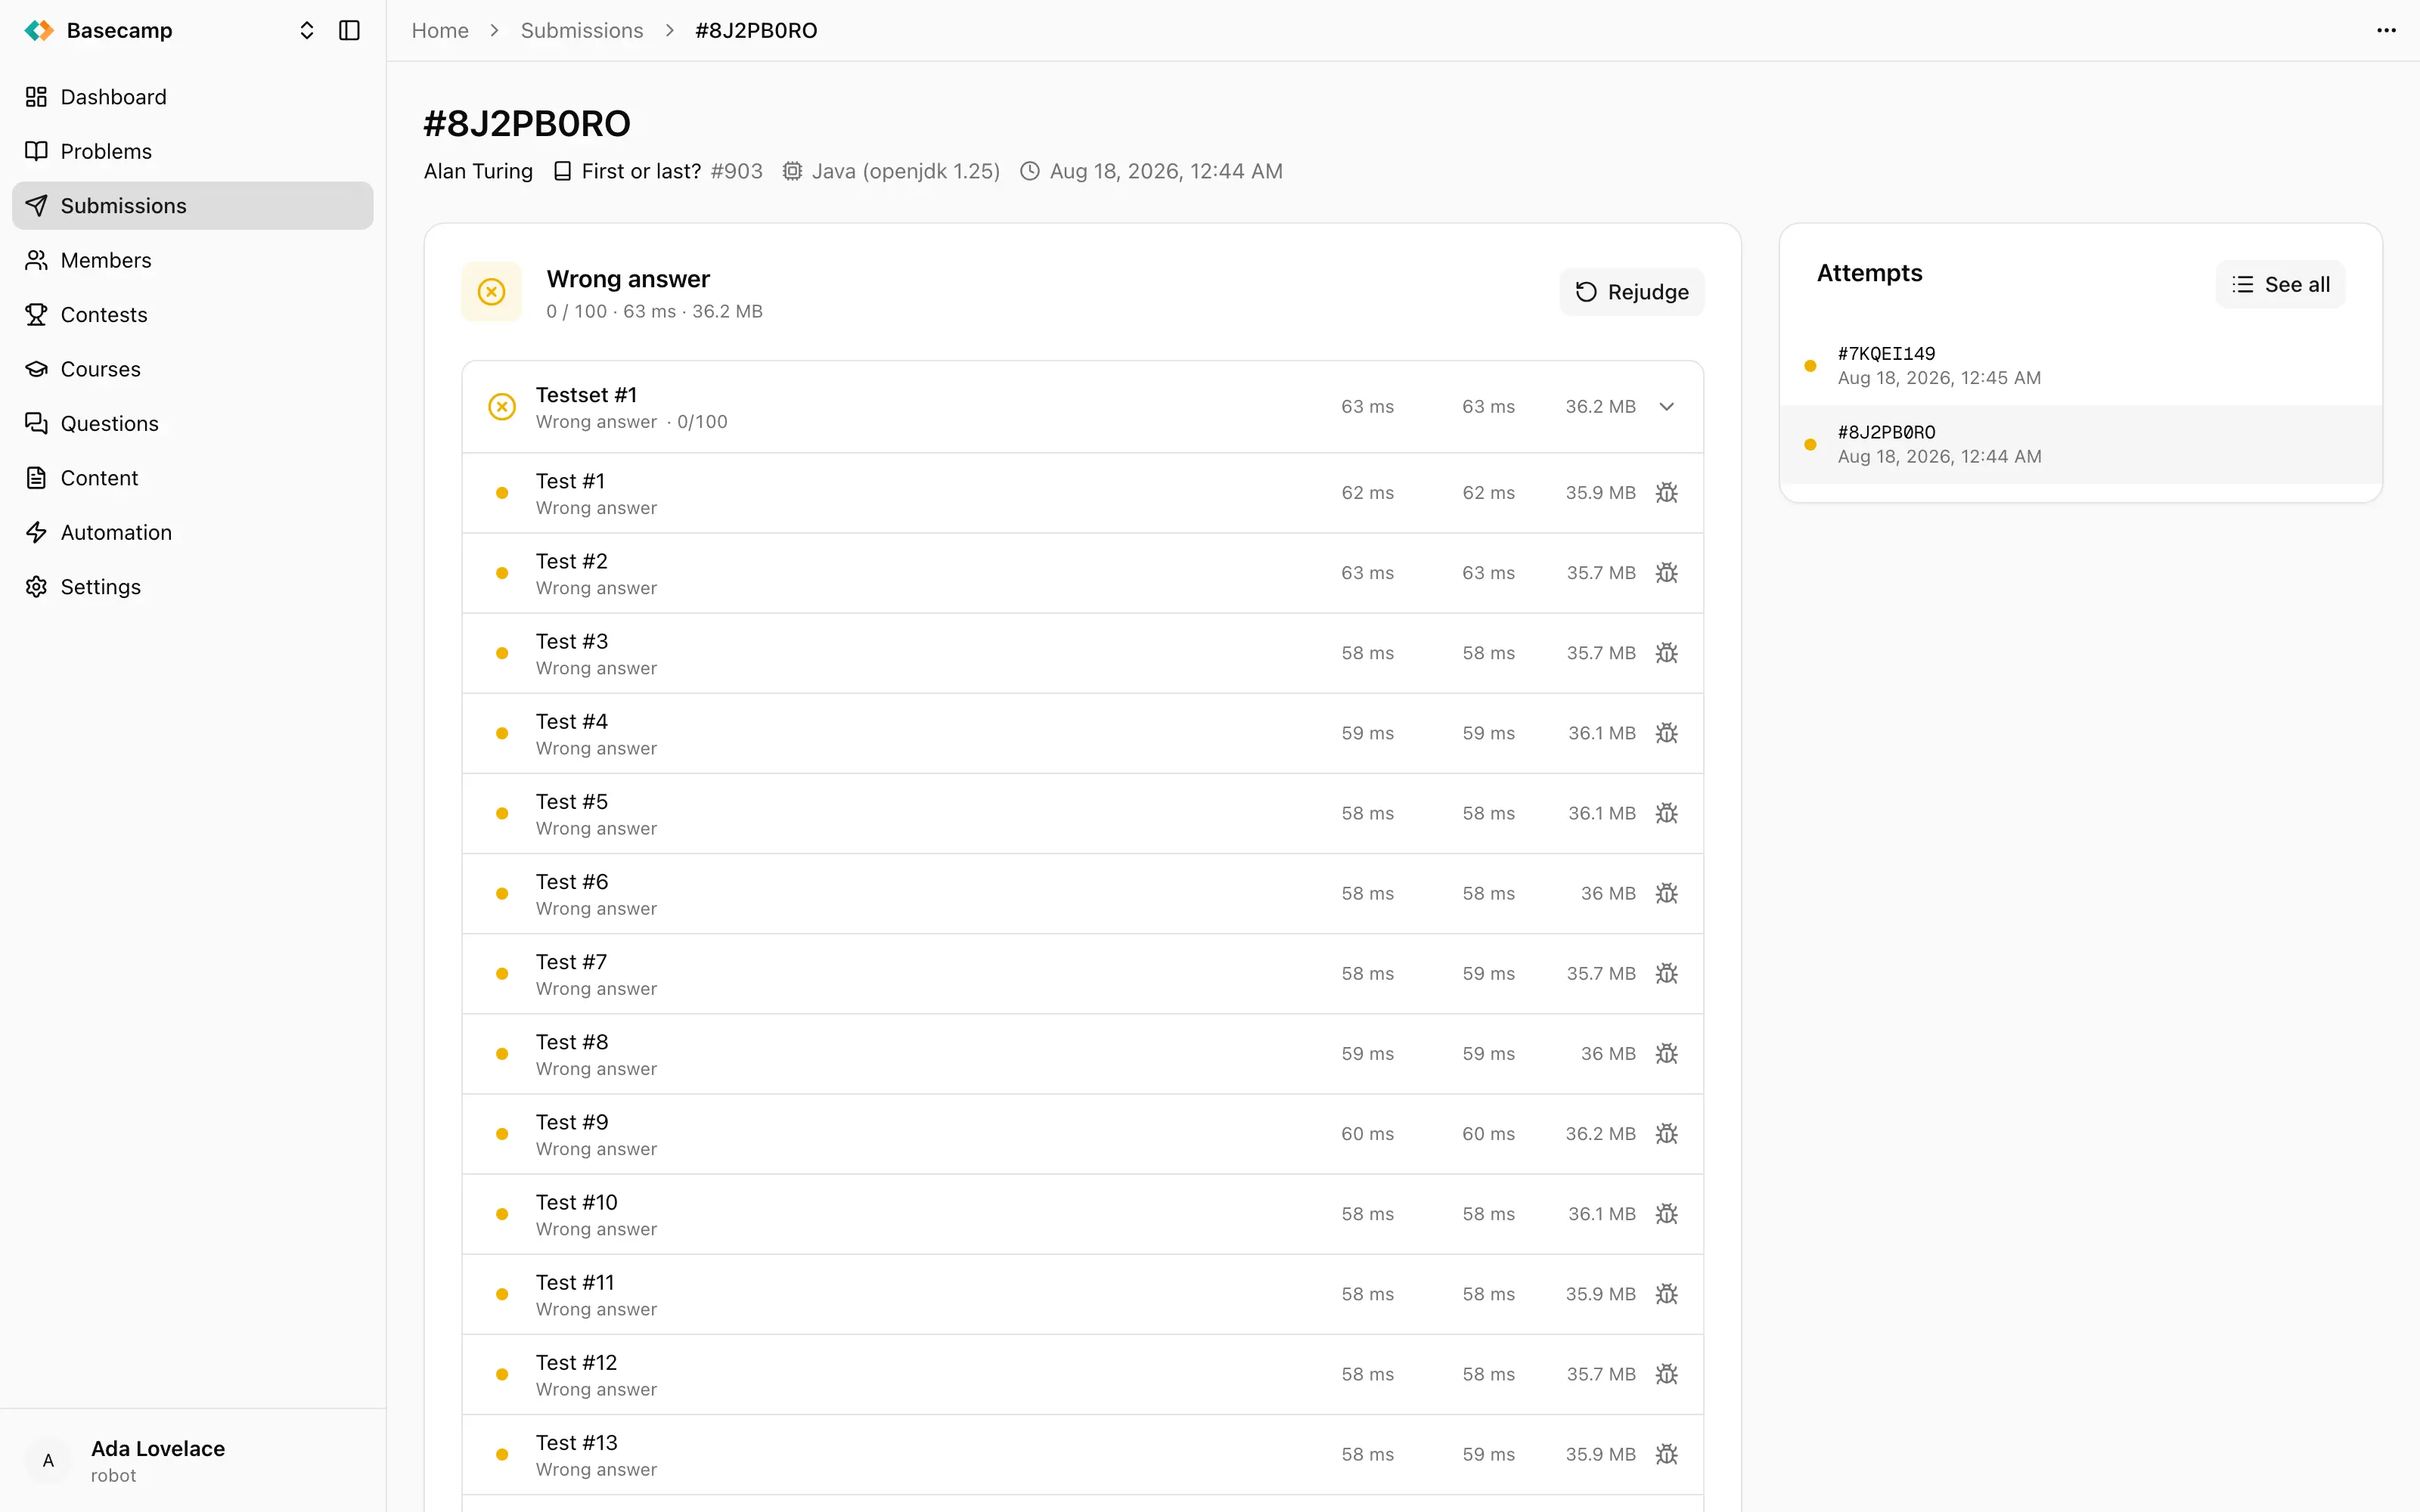Collapse Testset #1 with the chevron

pos(1667,407)
